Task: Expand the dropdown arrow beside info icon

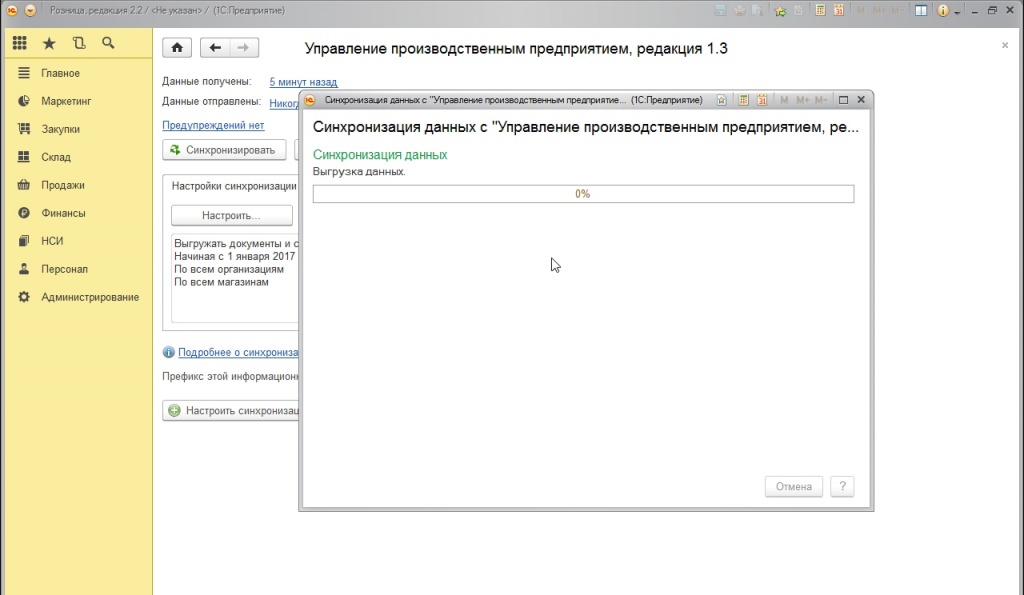Action: tap(957, 11)
